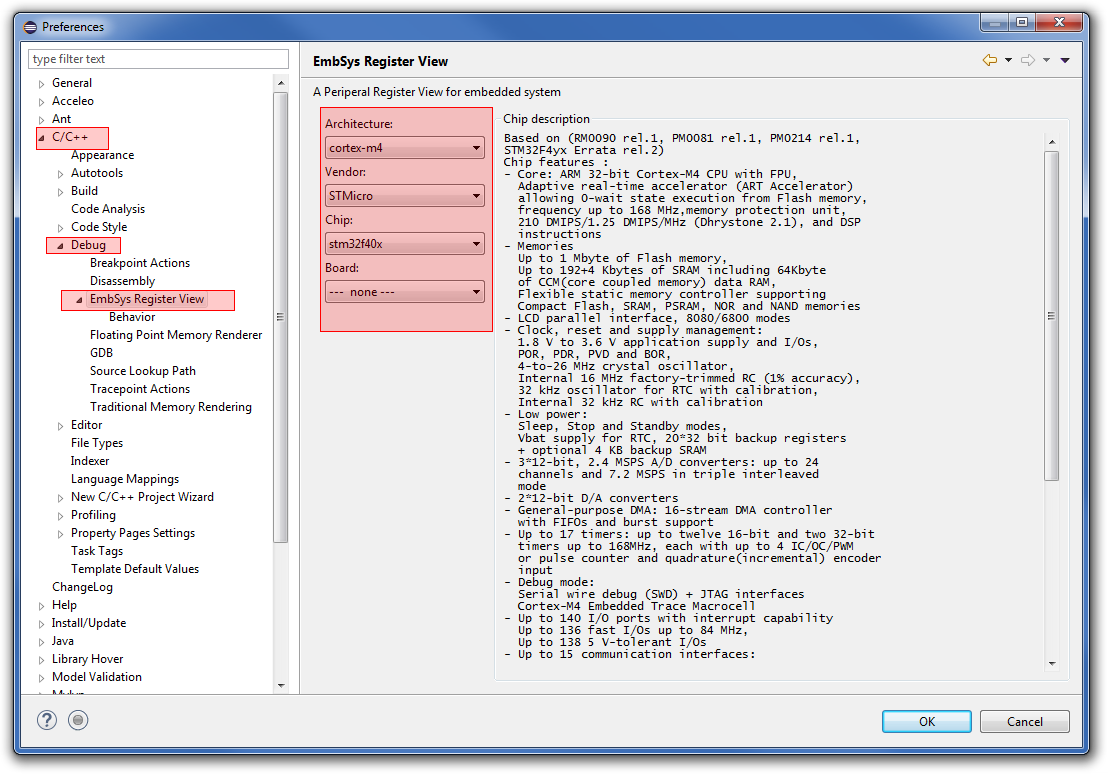Expand the General tree node
This screenshot has width=1108, height=774.
tap(41, 84)
